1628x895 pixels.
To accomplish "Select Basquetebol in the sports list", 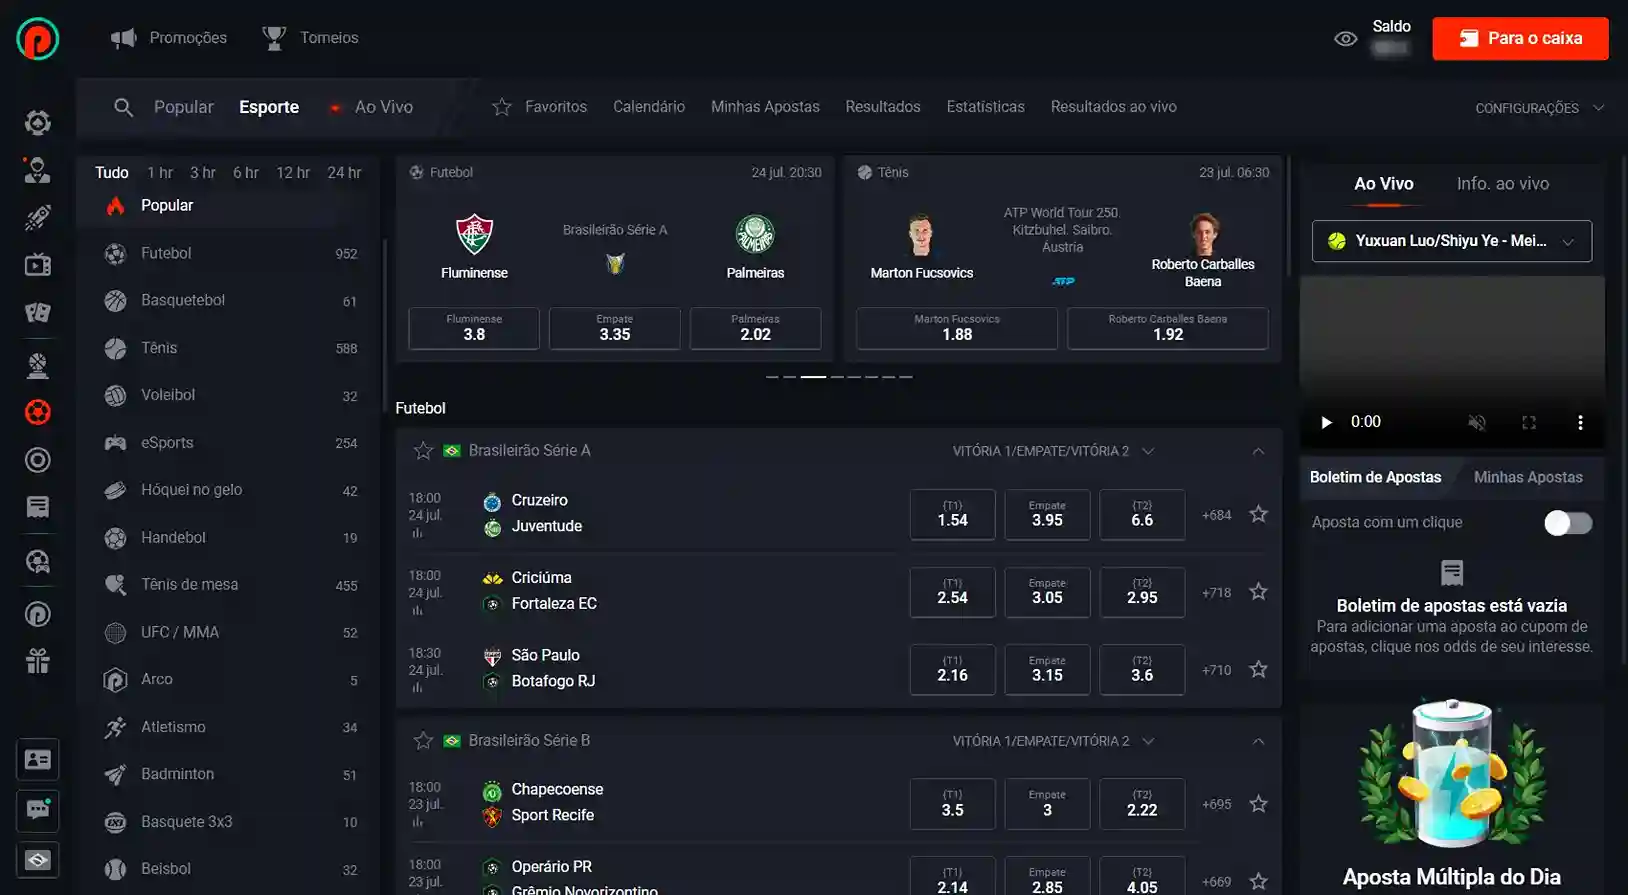I will tap(231, 301).
